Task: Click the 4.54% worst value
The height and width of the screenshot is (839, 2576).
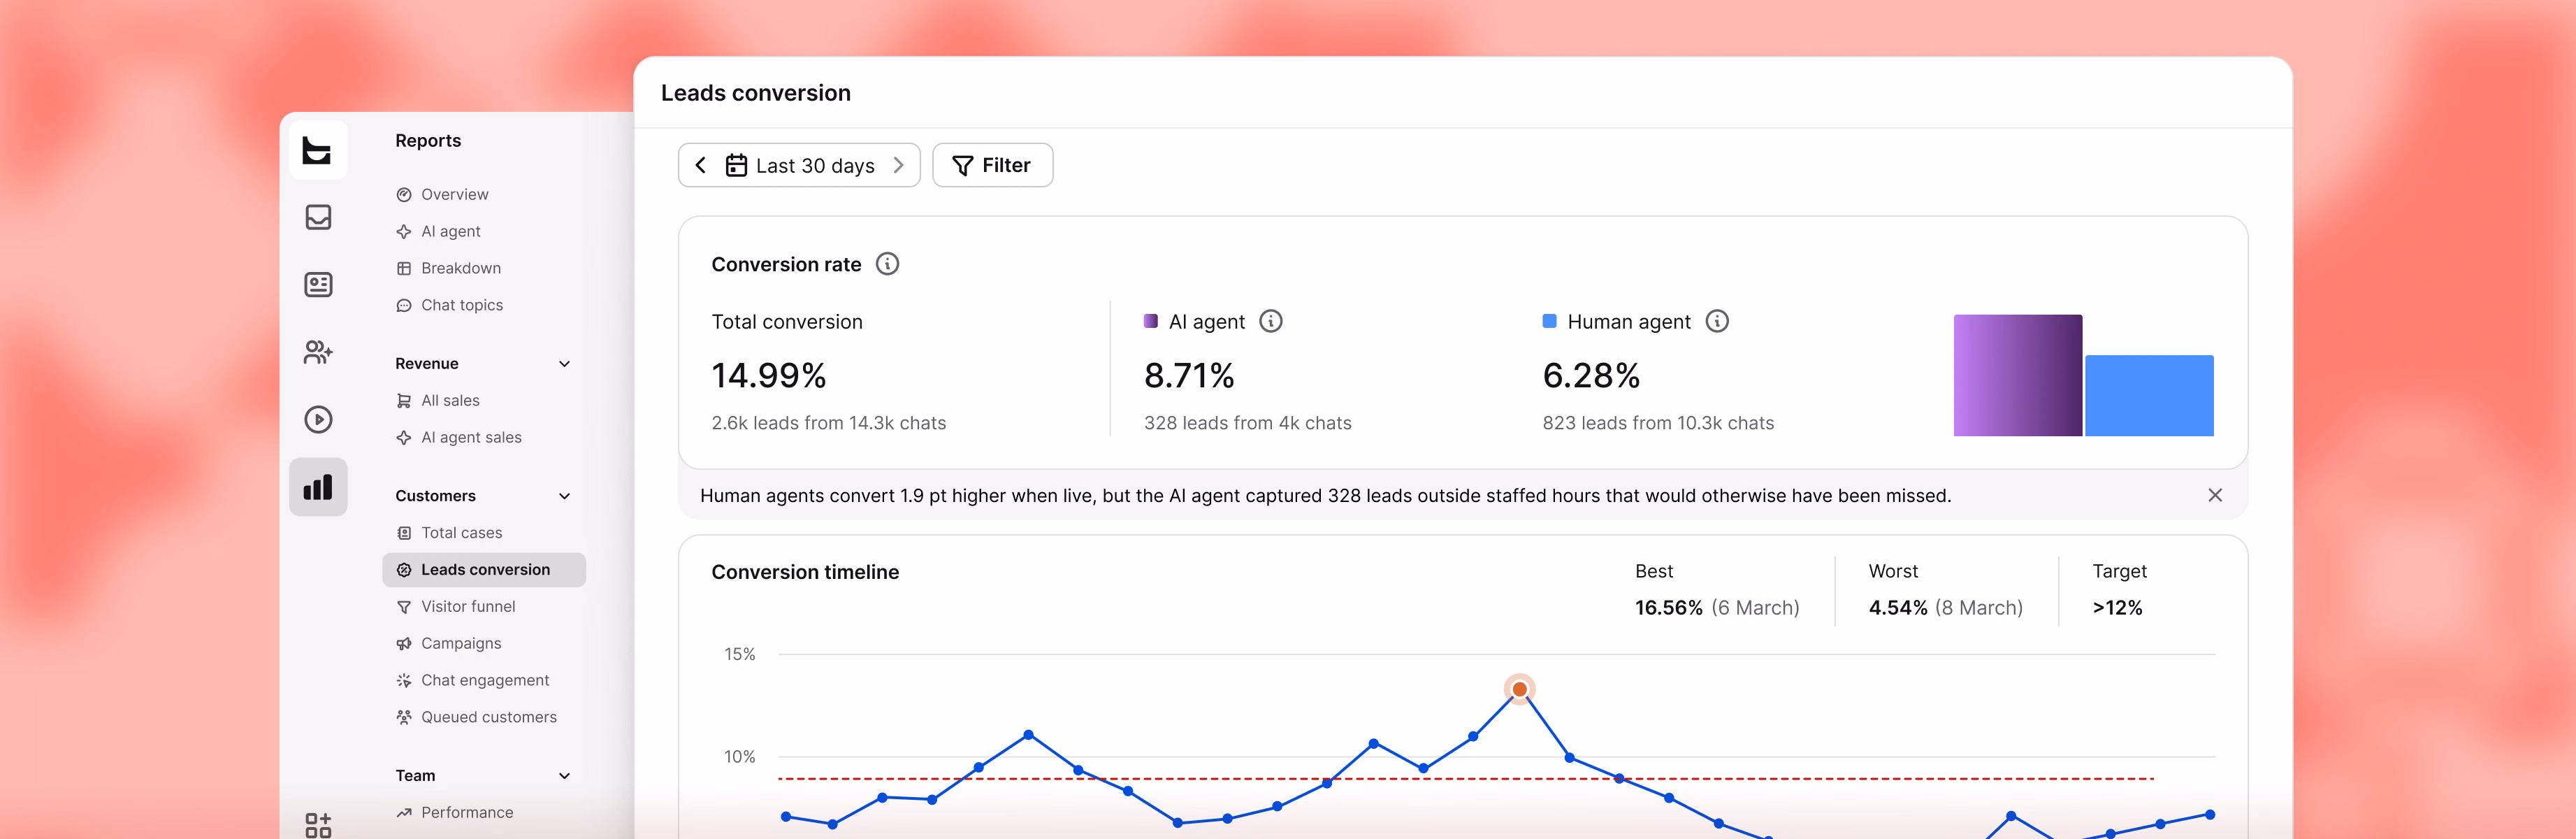Action: click(x=1897, y=608)
